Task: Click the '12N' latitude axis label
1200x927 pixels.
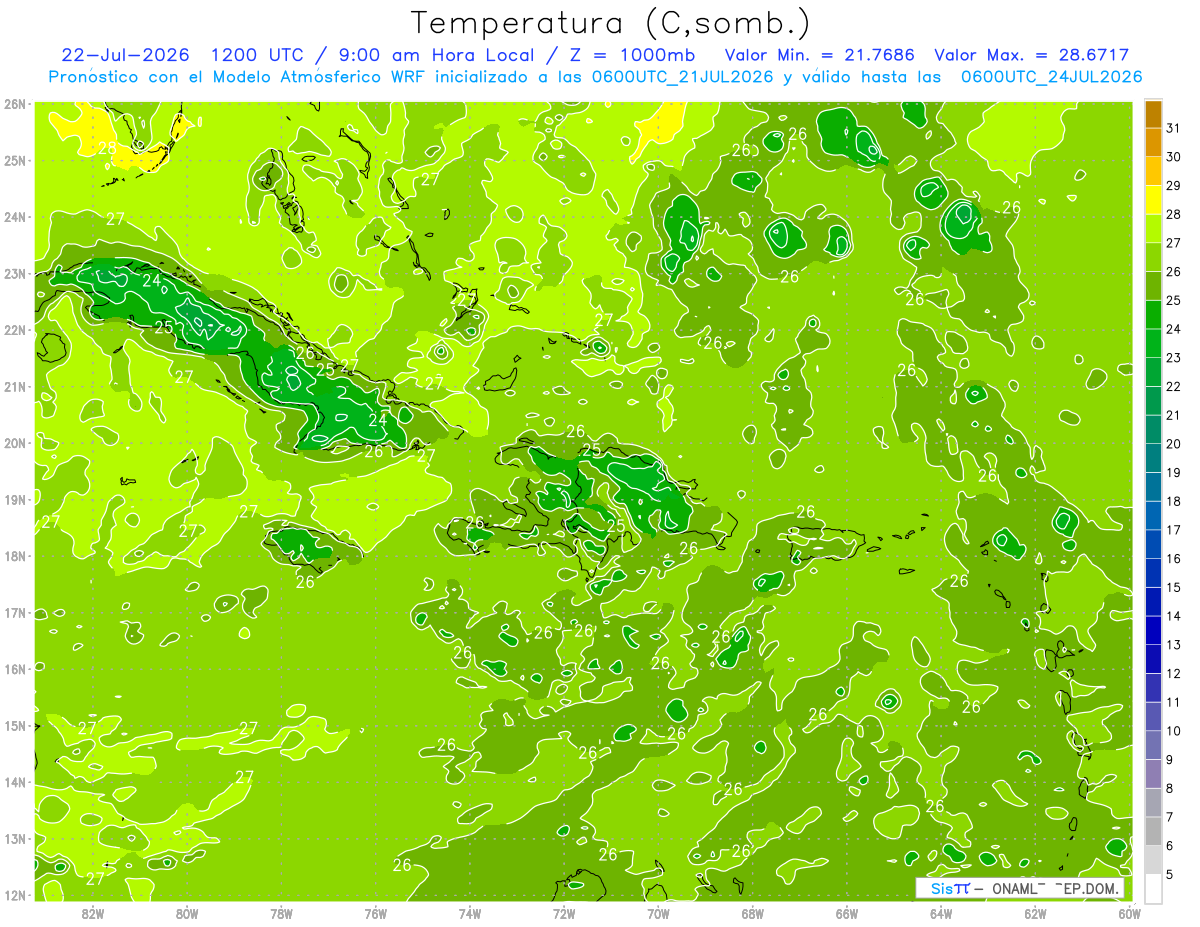Action: (14, 894)
